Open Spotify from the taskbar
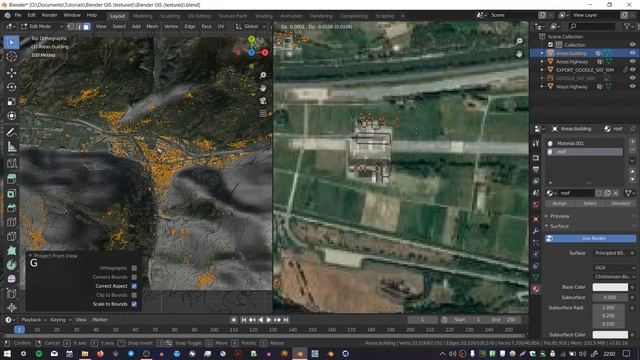 coord(39,353)
